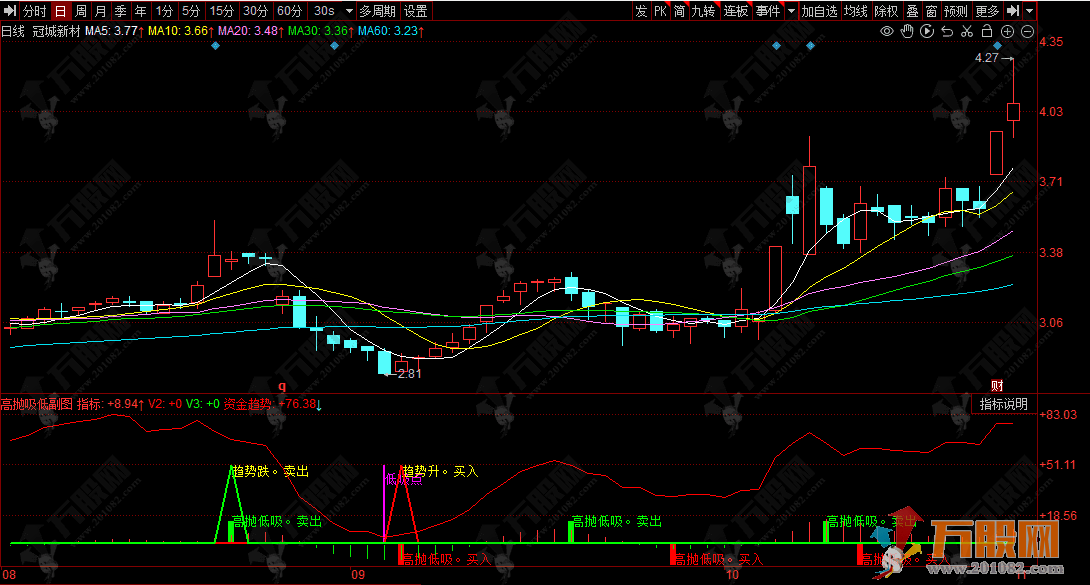Viewport: 1090px width, 585px height.
Task: Click the blue diamond event marker above latest candle
Action: click(x=997, y=46)
